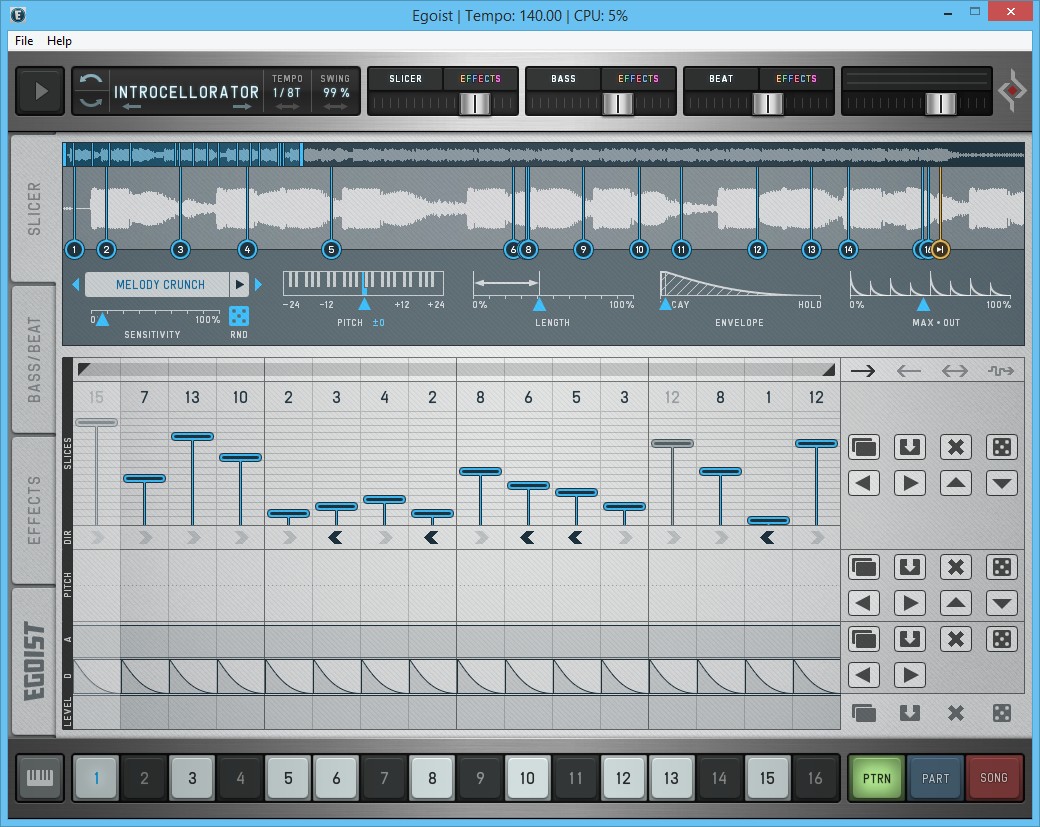Click the reload preset arrows icon

coord(91,91)
